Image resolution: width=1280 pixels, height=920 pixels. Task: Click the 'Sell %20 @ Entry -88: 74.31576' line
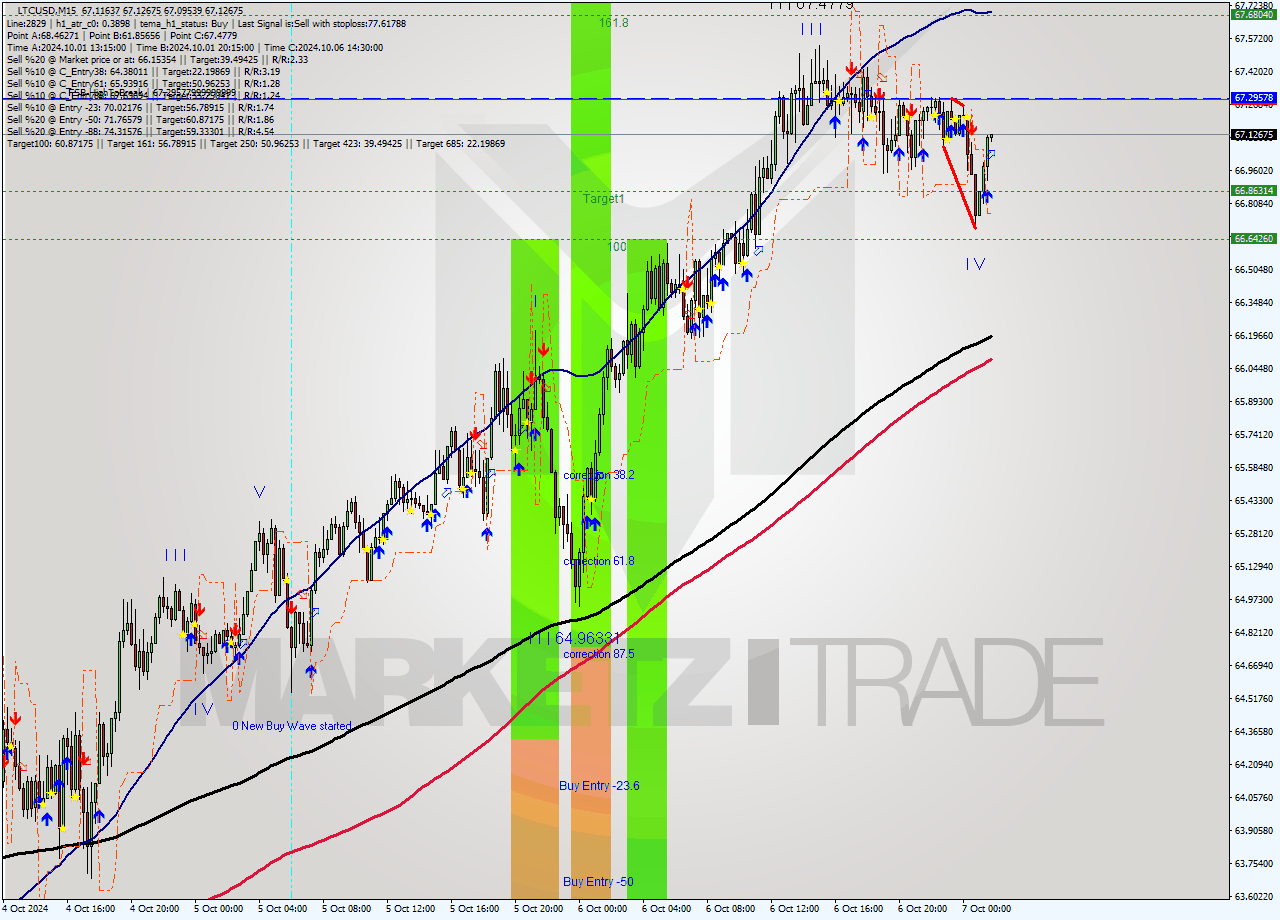[140, 131]
